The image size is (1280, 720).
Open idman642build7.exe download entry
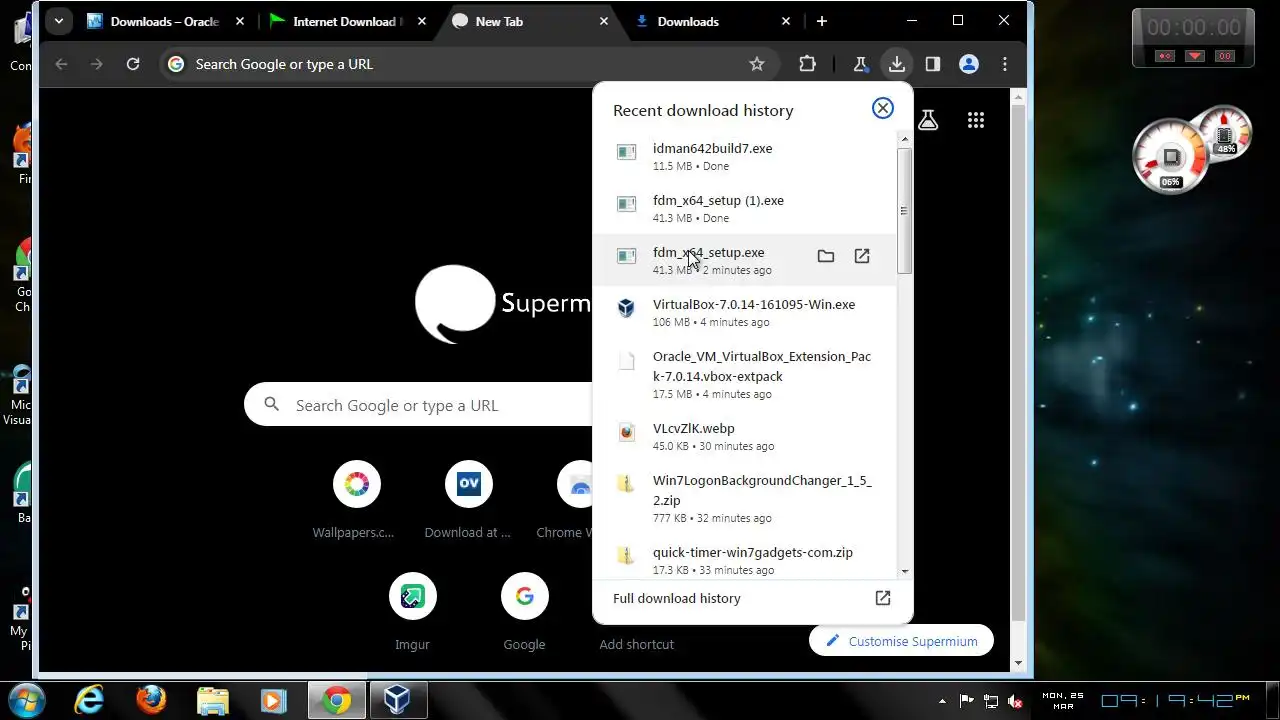[x=745, y=156]
